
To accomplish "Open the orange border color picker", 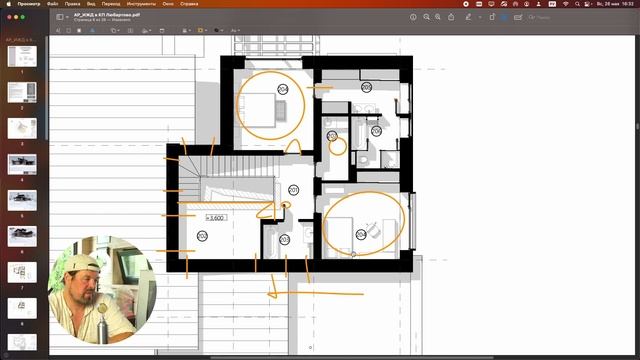I will (x=202, y=30).
